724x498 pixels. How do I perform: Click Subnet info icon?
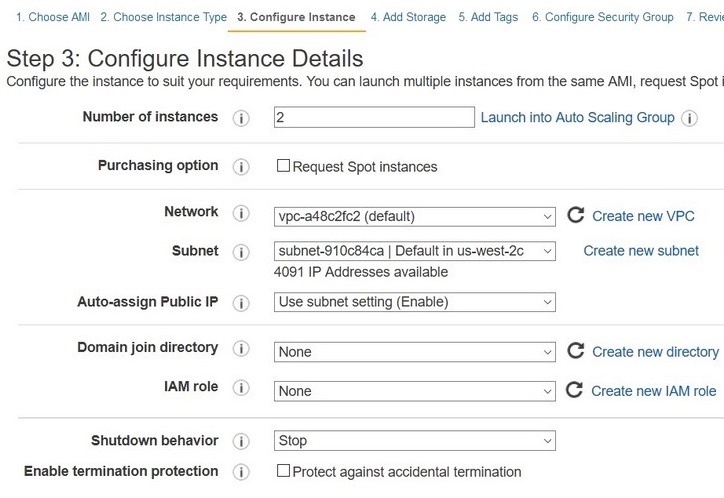click(x=241, y=252)
